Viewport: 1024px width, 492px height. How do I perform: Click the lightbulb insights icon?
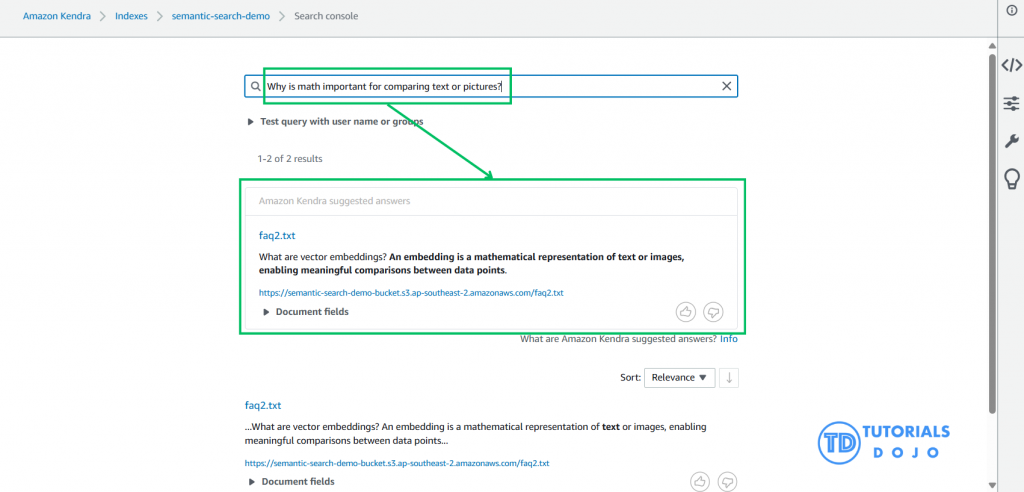pyautogui.click(x=1011, y=180)
